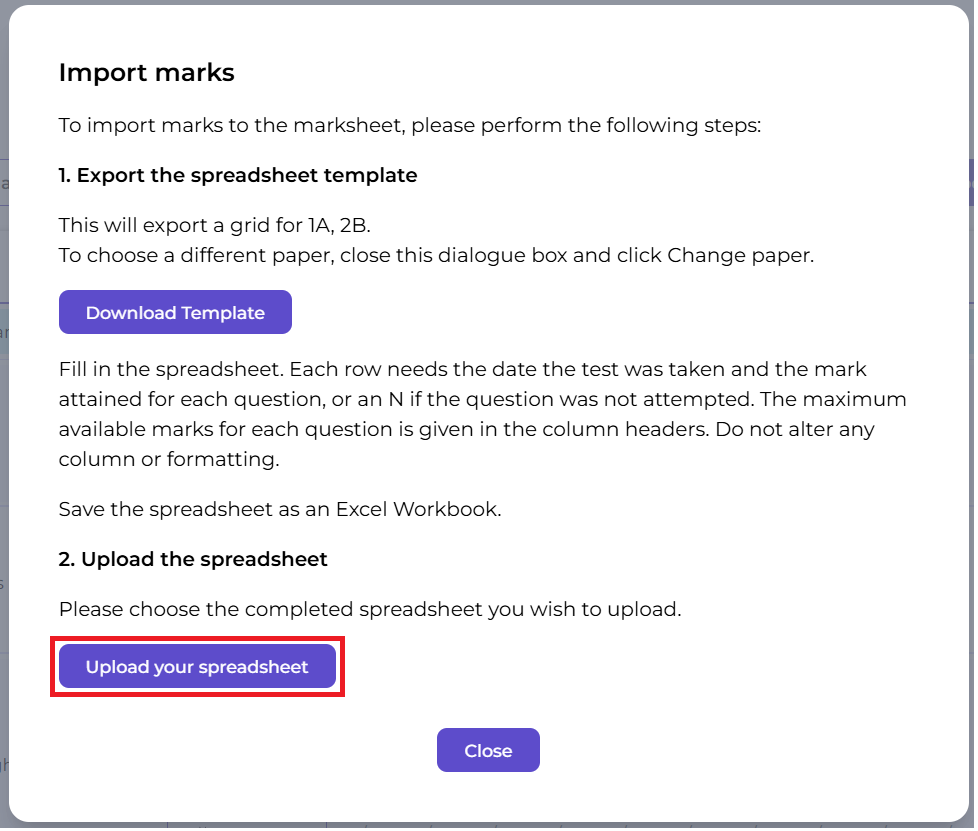
Task: Select the '2. Upload the spreadsheet' heading
Action: [193, 560]
